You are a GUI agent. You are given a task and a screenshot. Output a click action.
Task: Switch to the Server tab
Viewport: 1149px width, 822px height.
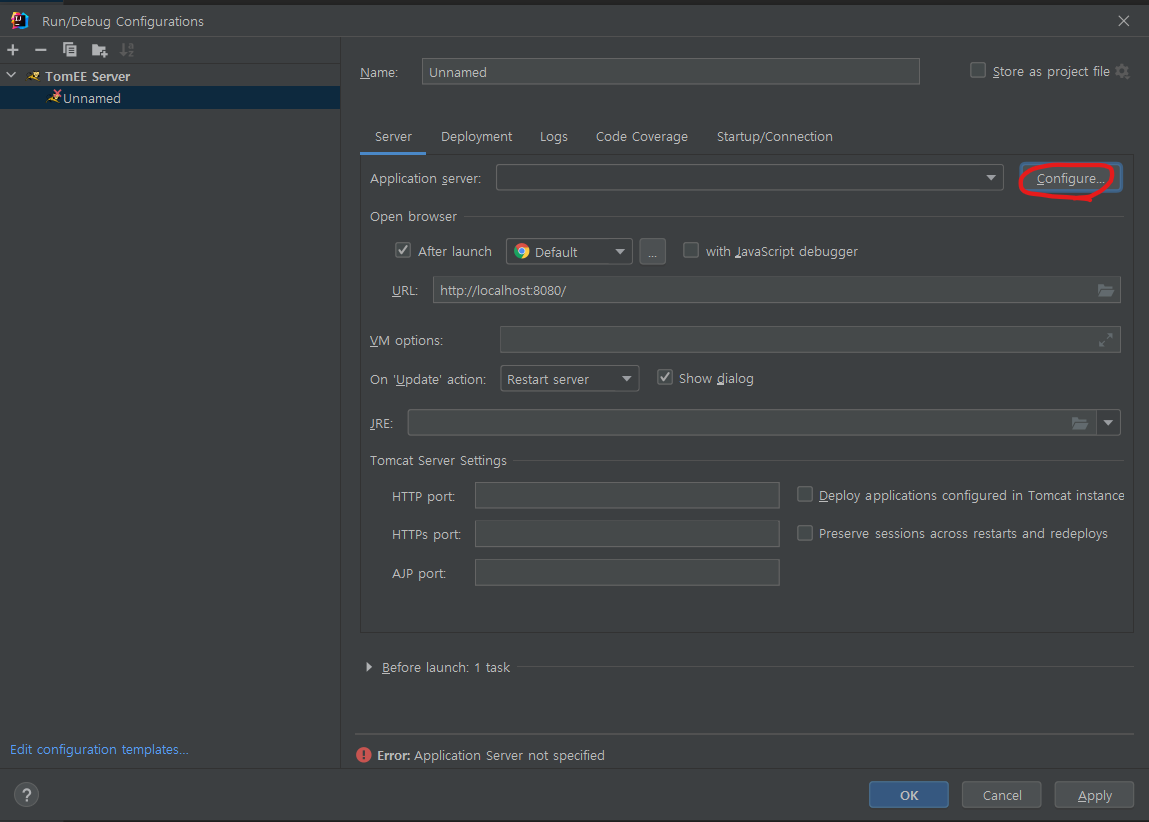click(x=393, y=136)
